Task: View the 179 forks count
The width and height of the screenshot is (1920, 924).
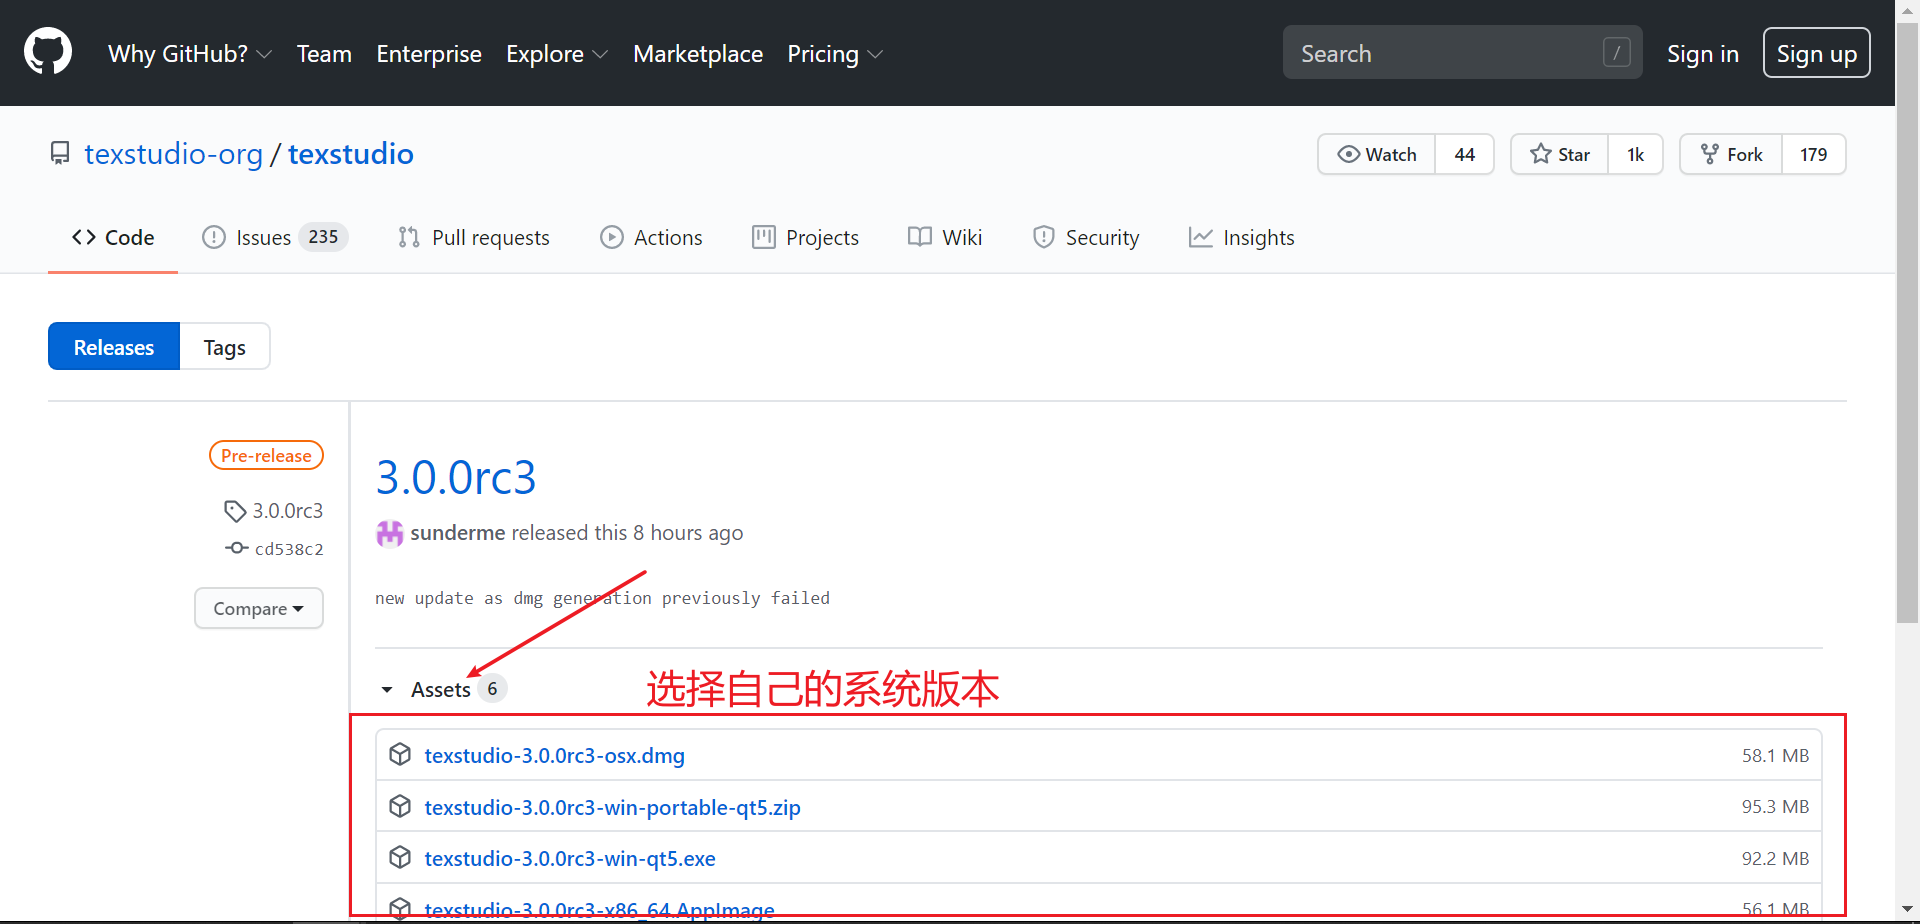Action: [1814, 154]
